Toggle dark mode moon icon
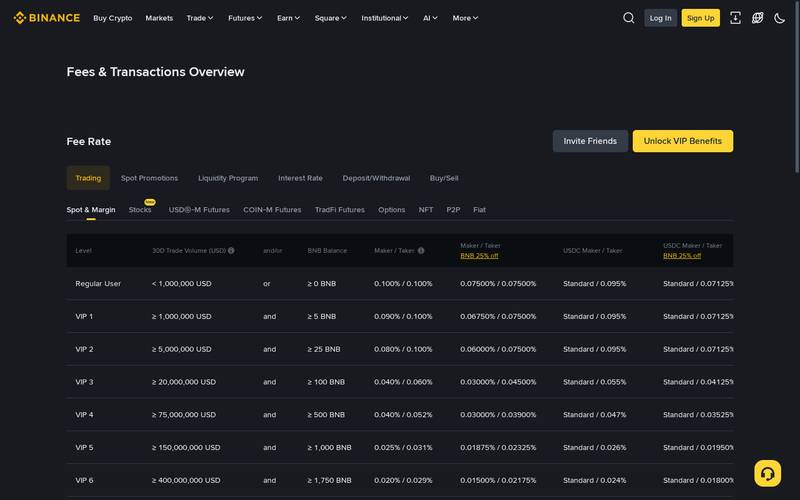The width and height of the screenshot is (800, 500). [x=780, y=18]
